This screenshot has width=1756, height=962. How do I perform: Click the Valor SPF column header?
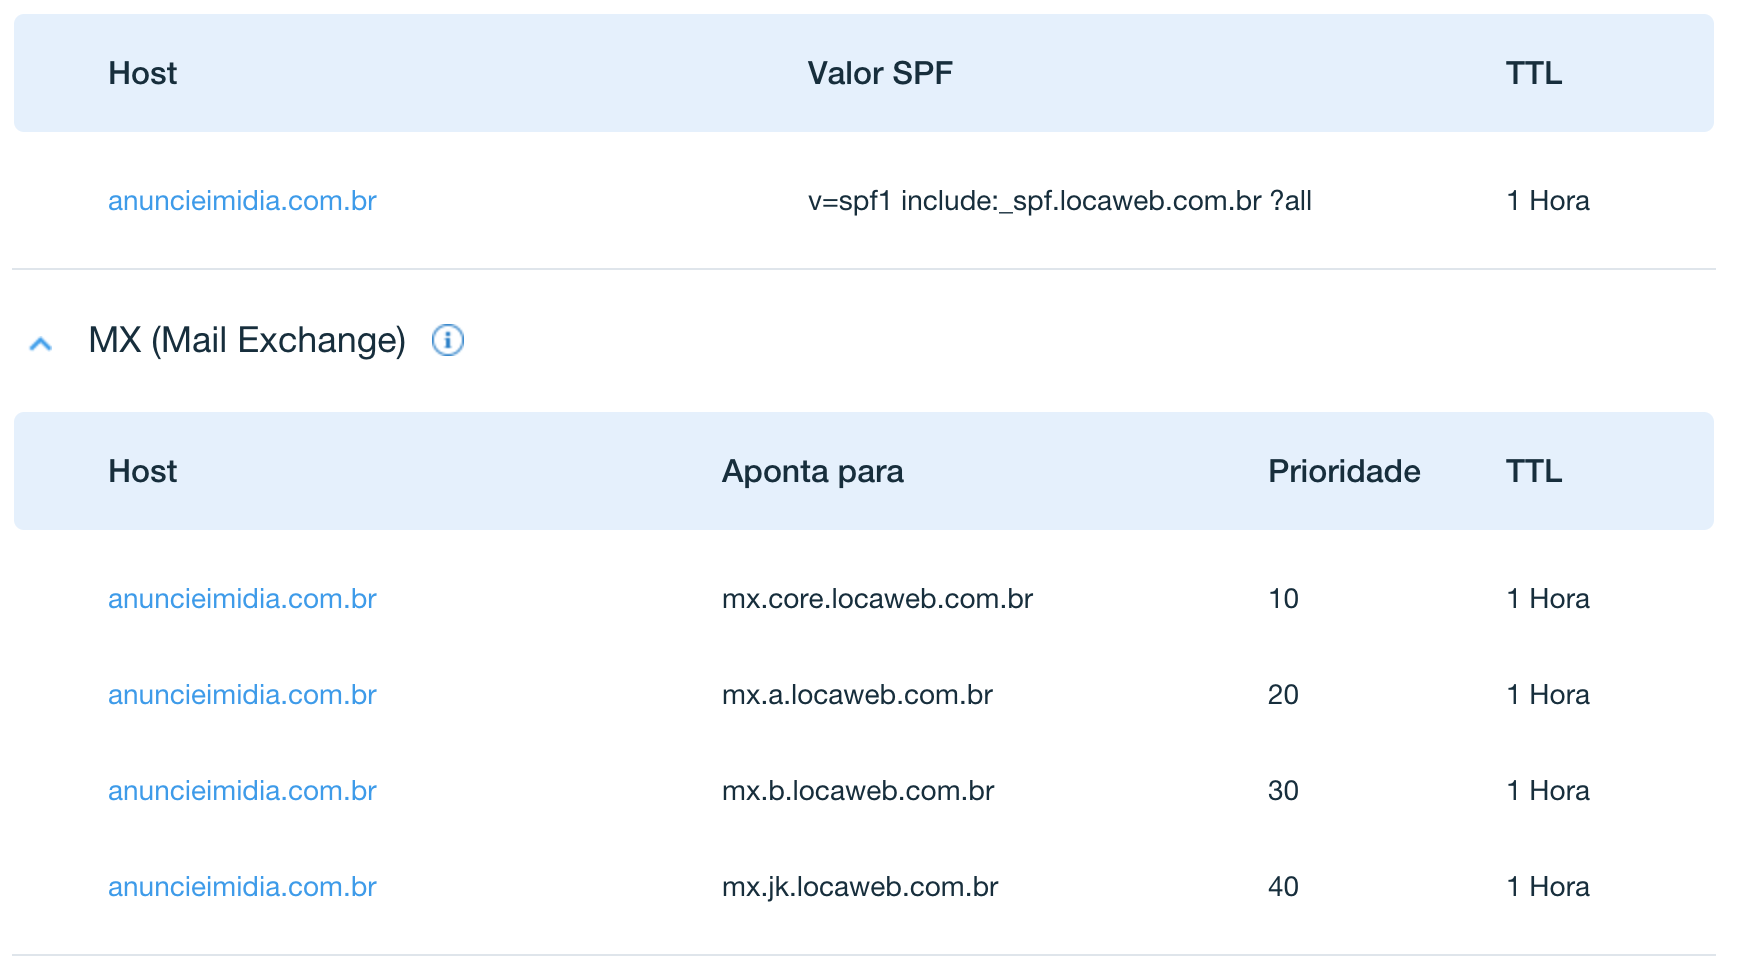tap(880, 73)
